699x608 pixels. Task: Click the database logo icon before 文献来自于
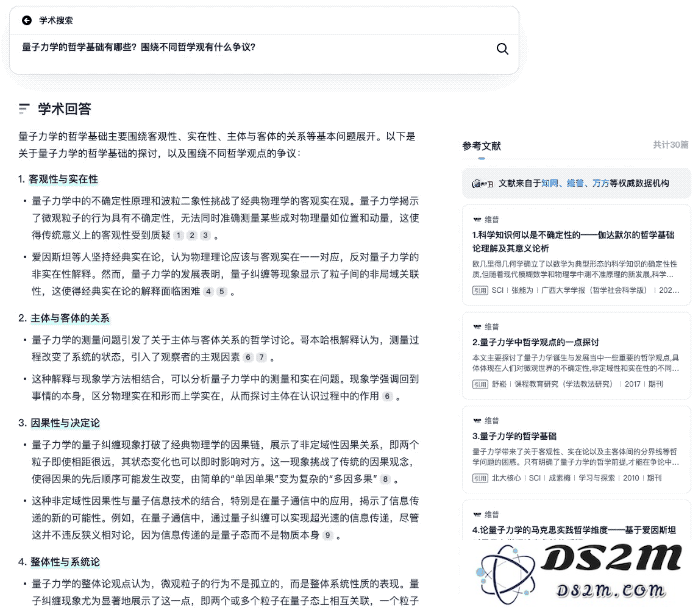(482, 184)
